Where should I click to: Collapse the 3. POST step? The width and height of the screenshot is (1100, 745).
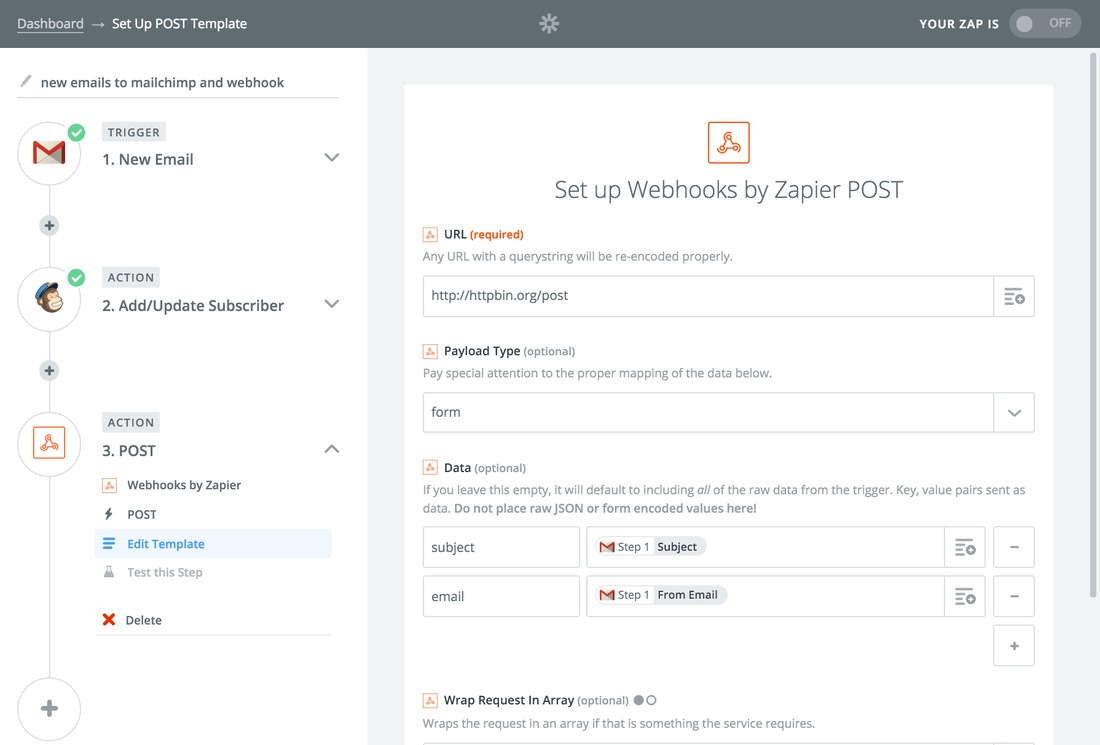[331, 449]
